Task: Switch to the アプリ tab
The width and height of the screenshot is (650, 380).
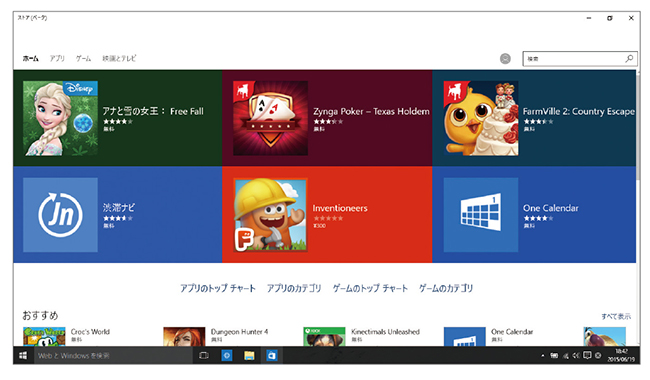Action: tap(57, 58)
